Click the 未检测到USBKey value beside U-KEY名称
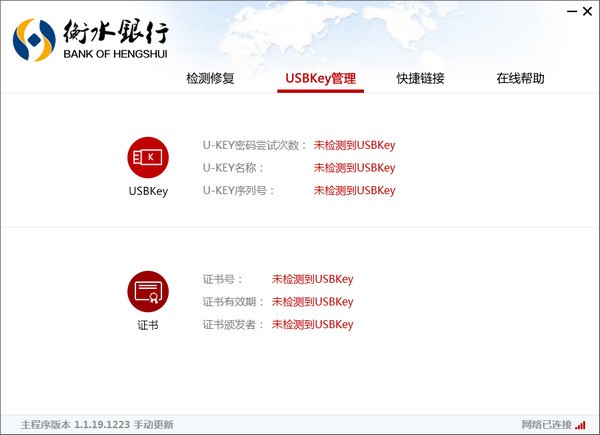This screenshot has width=600, height=435. [x=354, y=168]
